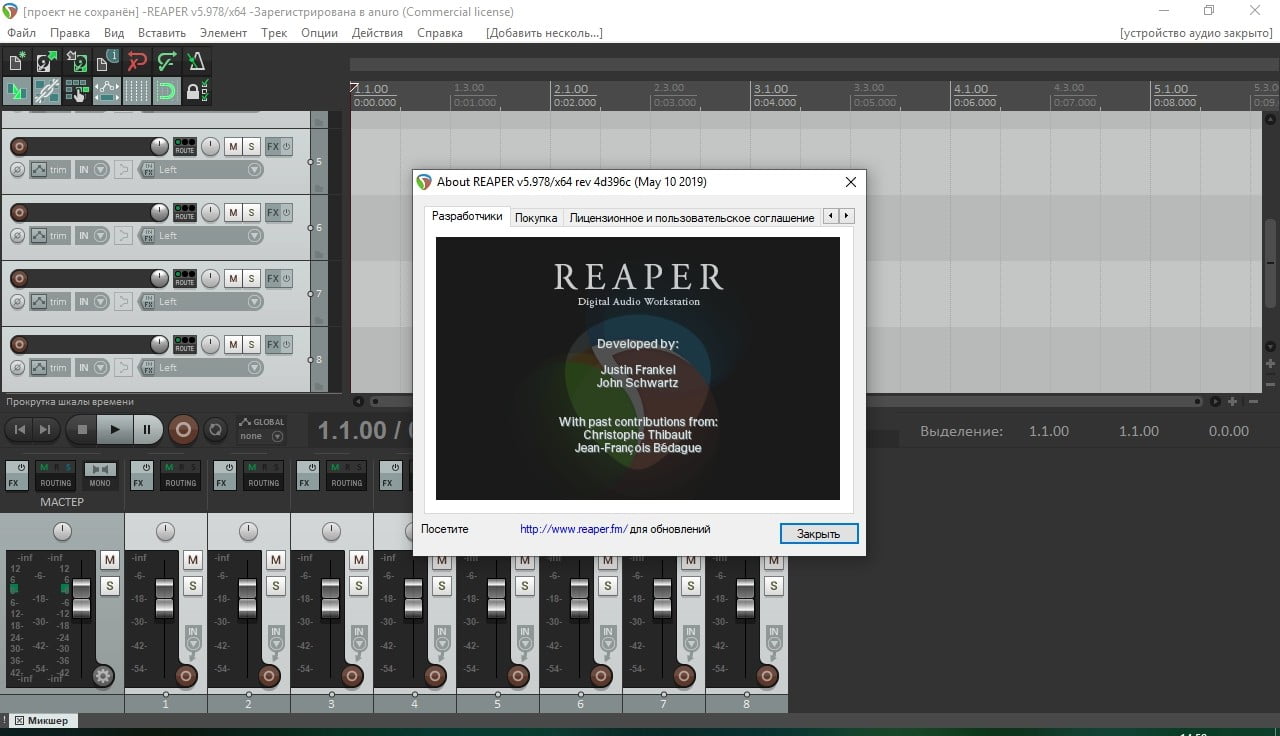
Task: Mute the master track in mixer
Action: [110, 560]
